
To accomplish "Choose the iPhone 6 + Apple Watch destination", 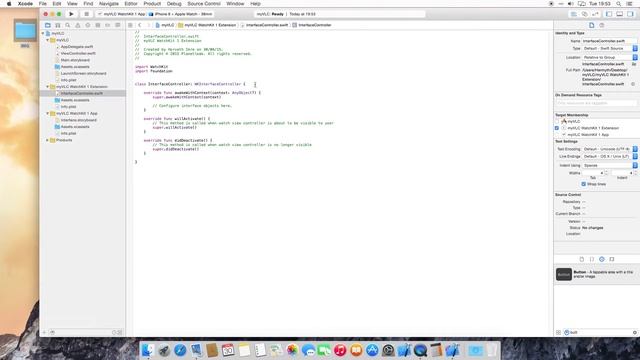I will click(x=180, y=14).
